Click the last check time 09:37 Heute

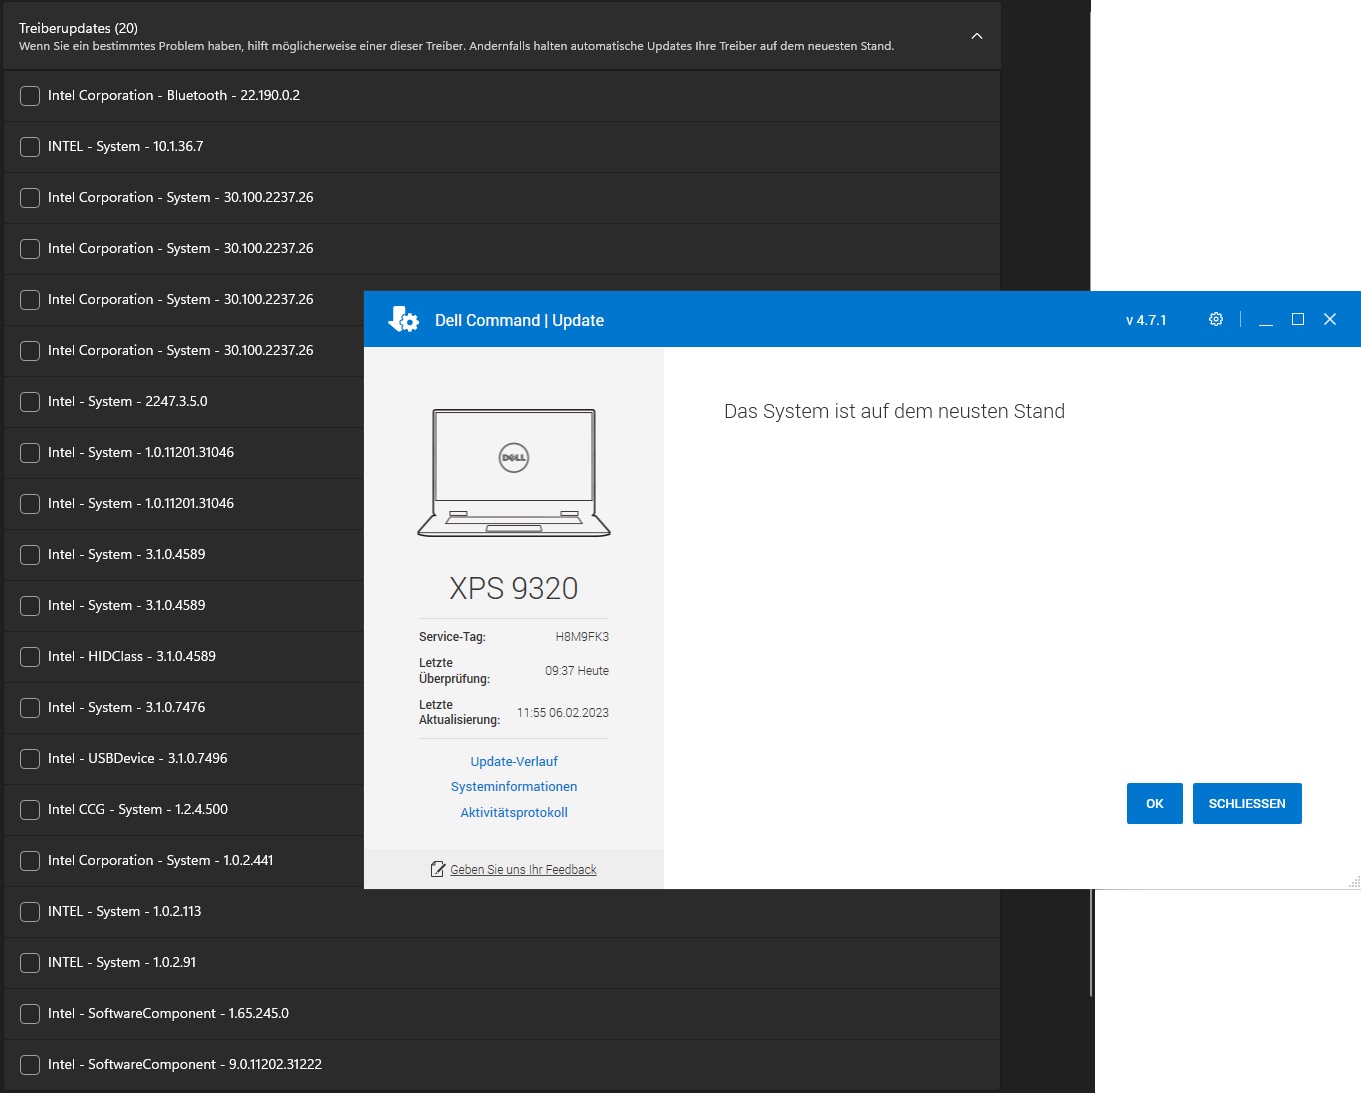point(577,671)
